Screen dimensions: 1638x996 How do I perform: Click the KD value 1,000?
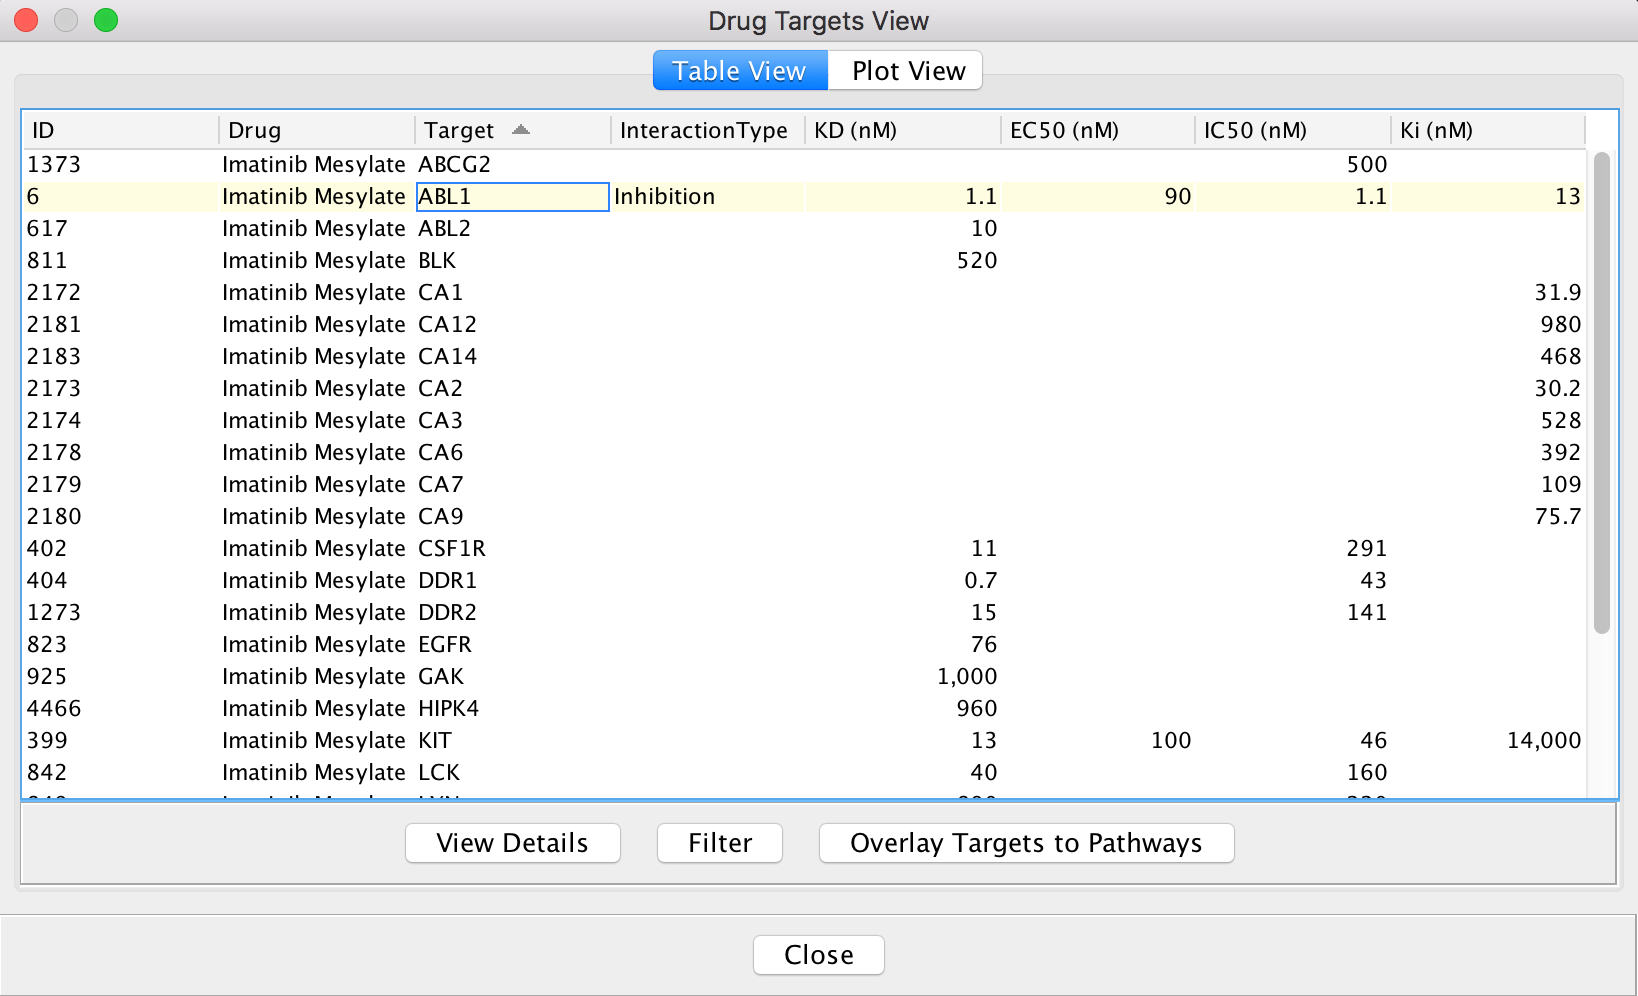coord(967,677)
